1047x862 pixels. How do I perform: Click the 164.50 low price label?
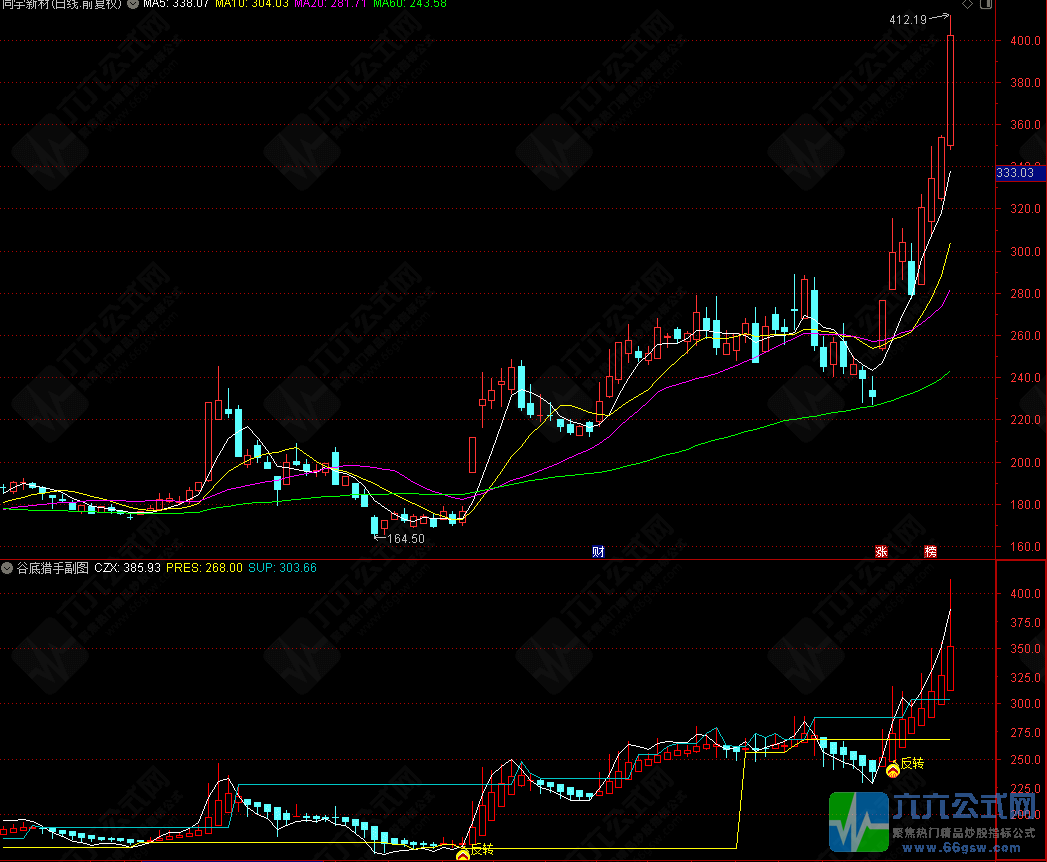pyautogui.click(x=406, y=538)
